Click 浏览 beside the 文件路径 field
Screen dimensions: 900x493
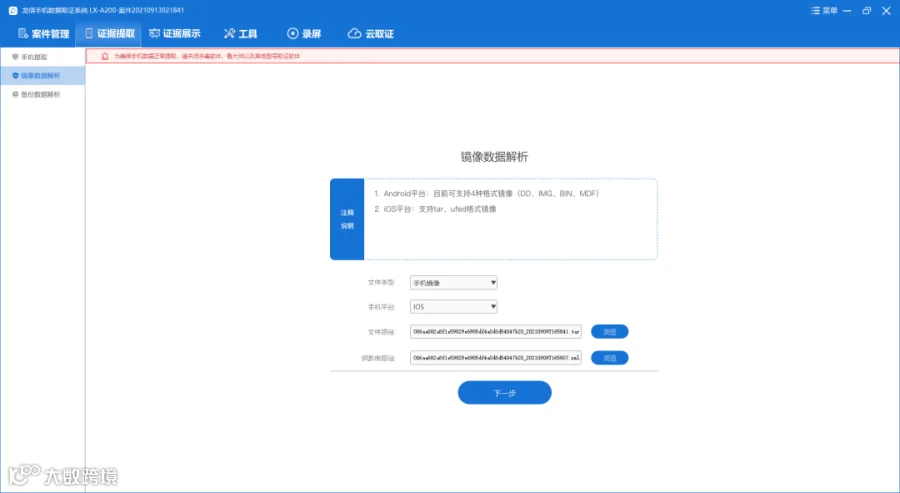click(x=610, y=332)
